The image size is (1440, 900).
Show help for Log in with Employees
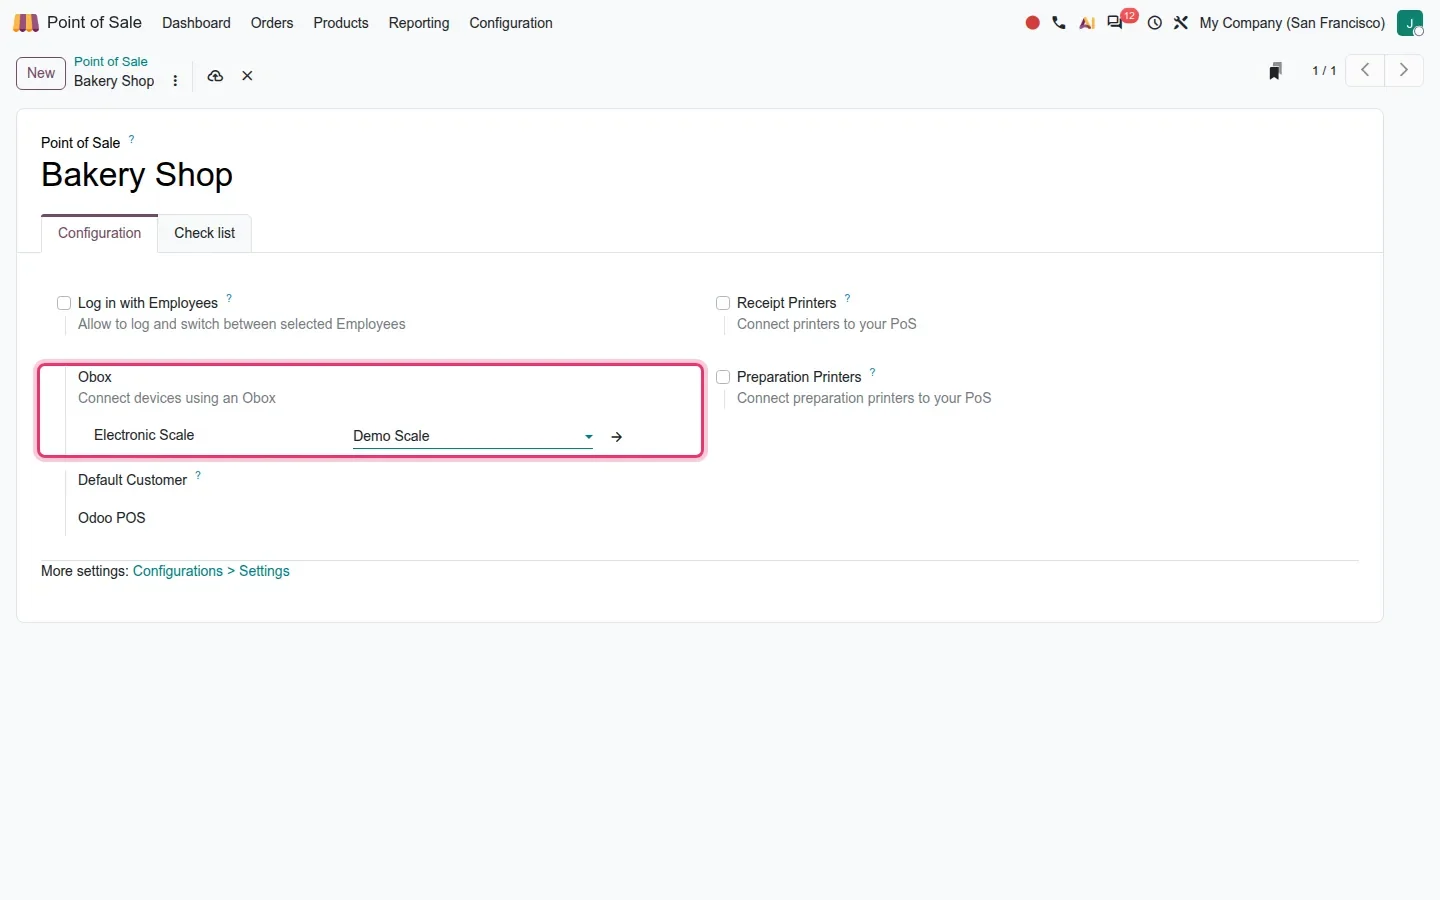point(229,298)
